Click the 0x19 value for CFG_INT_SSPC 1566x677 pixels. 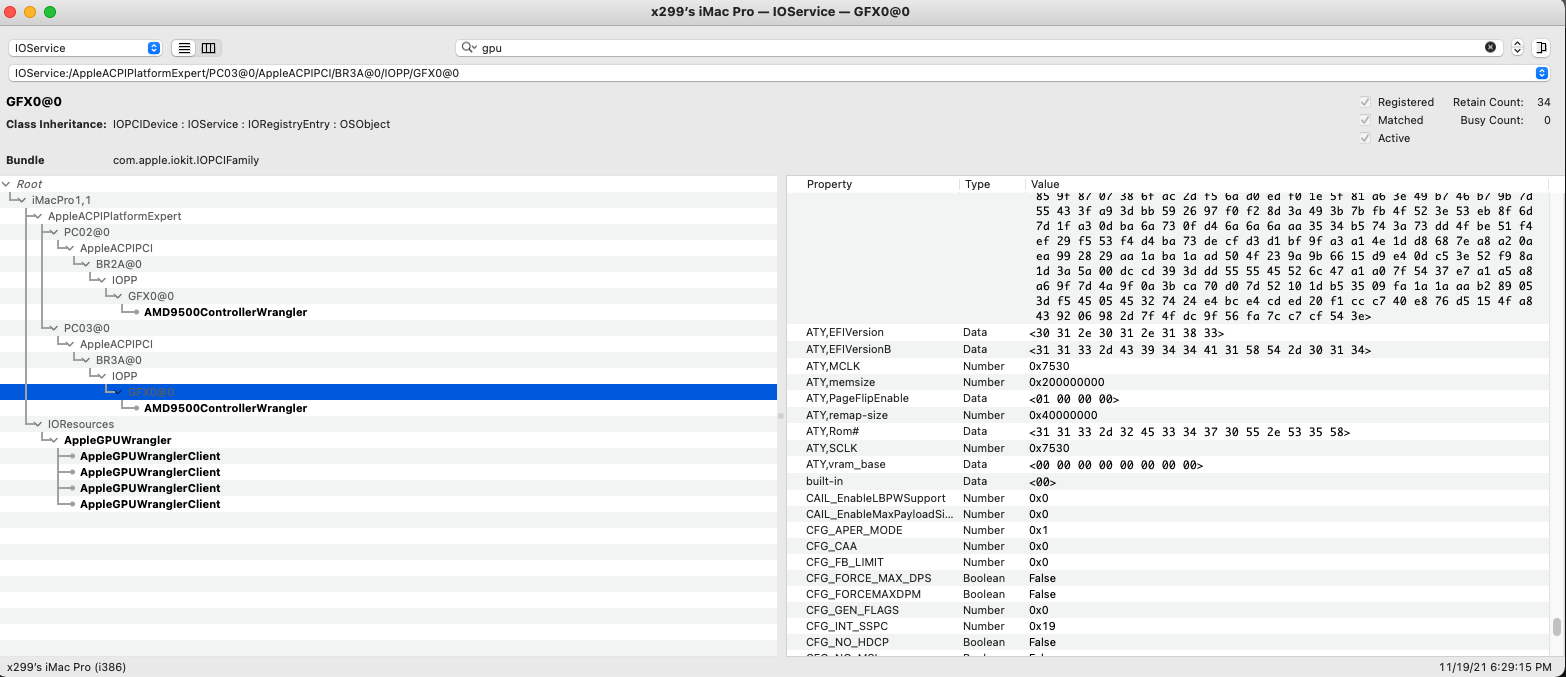1041,626
